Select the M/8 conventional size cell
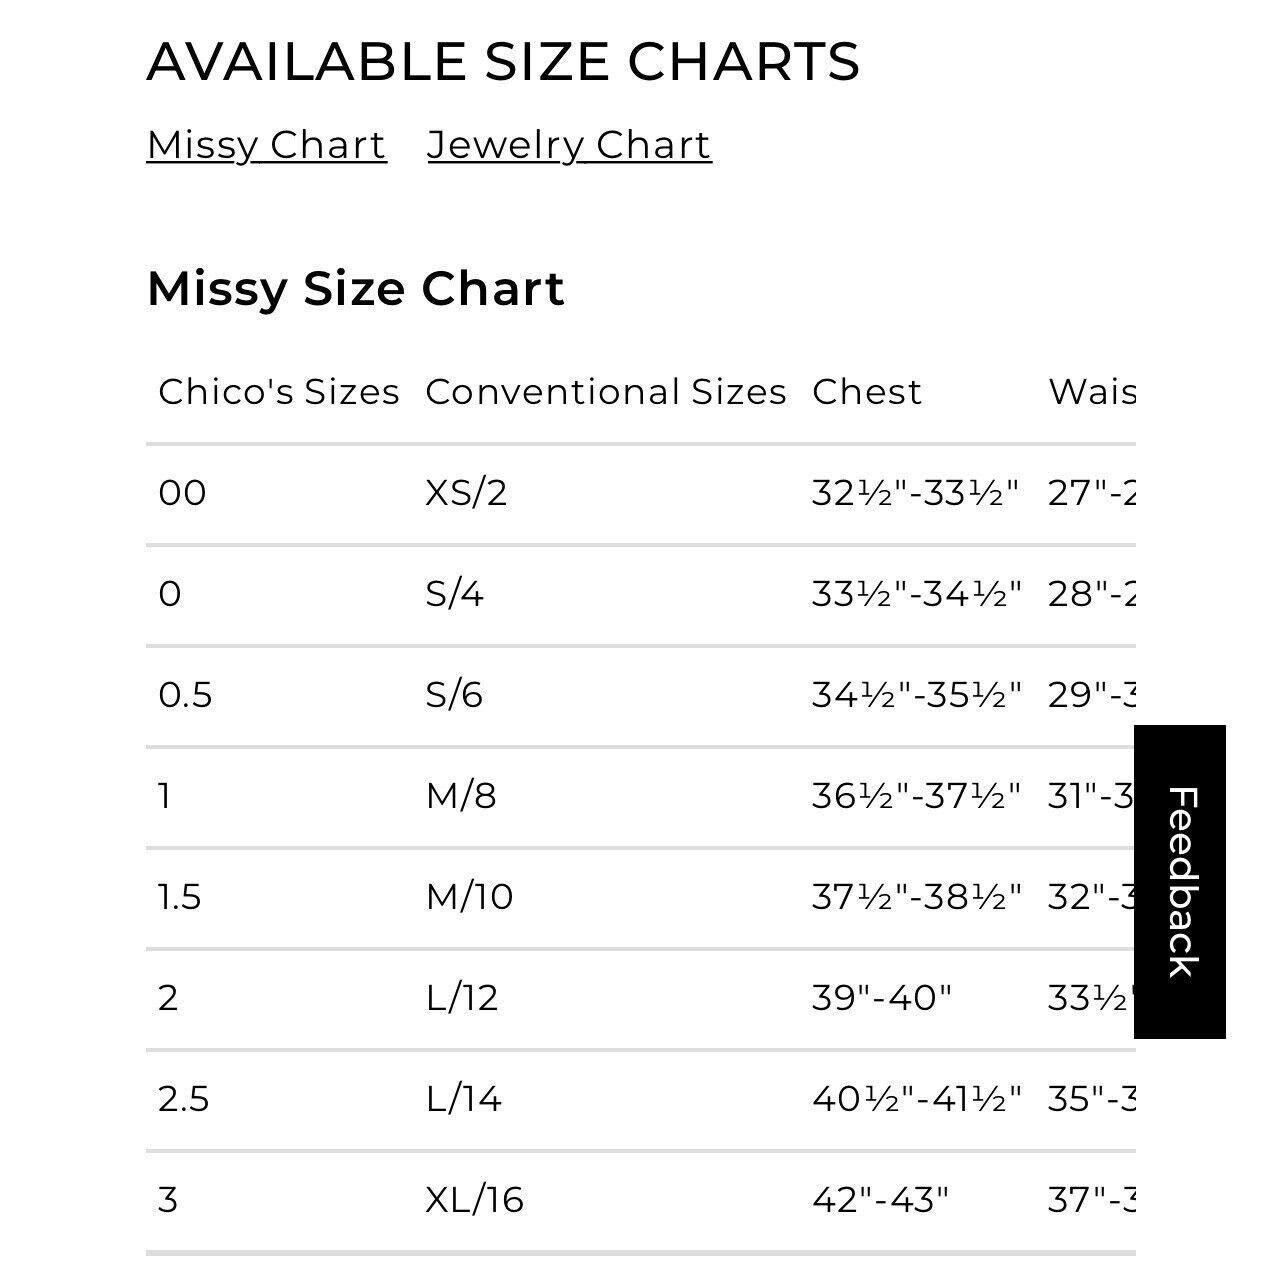 461,796
